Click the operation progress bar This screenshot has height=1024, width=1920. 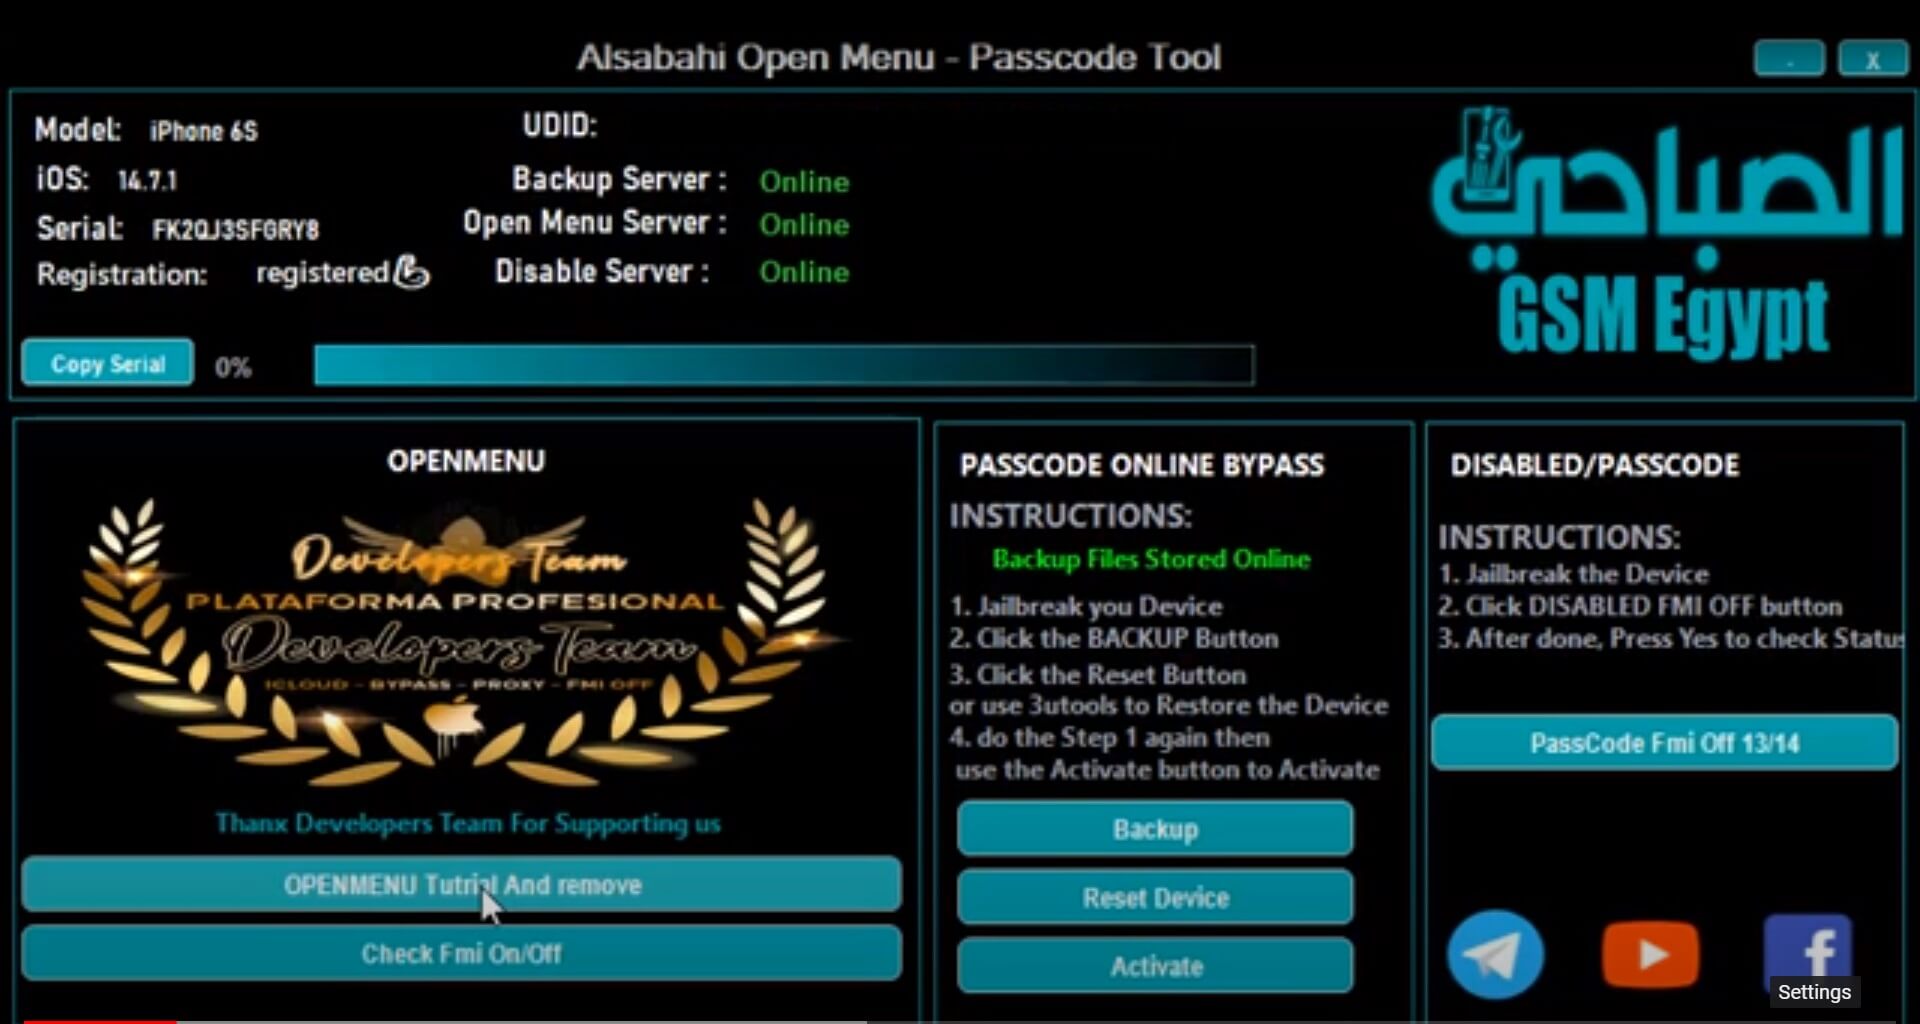pos(784,365)
